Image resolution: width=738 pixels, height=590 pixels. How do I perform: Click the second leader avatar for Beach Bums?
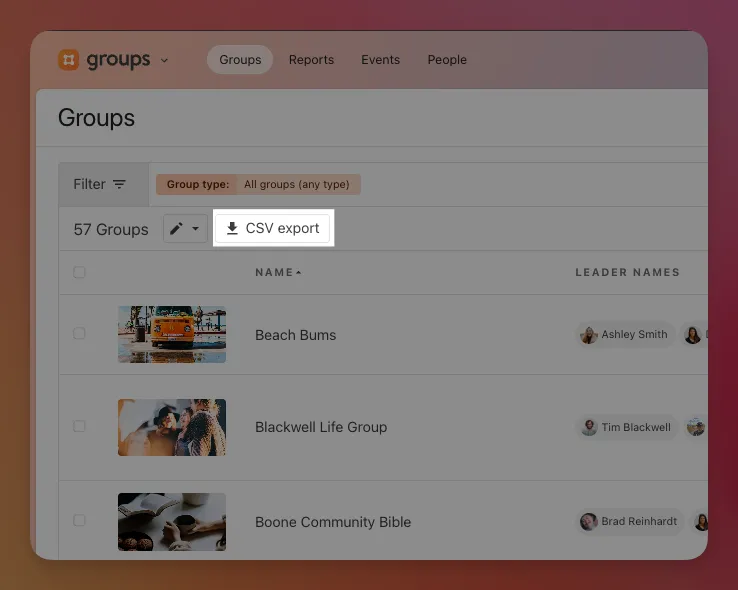pos(693,335)
